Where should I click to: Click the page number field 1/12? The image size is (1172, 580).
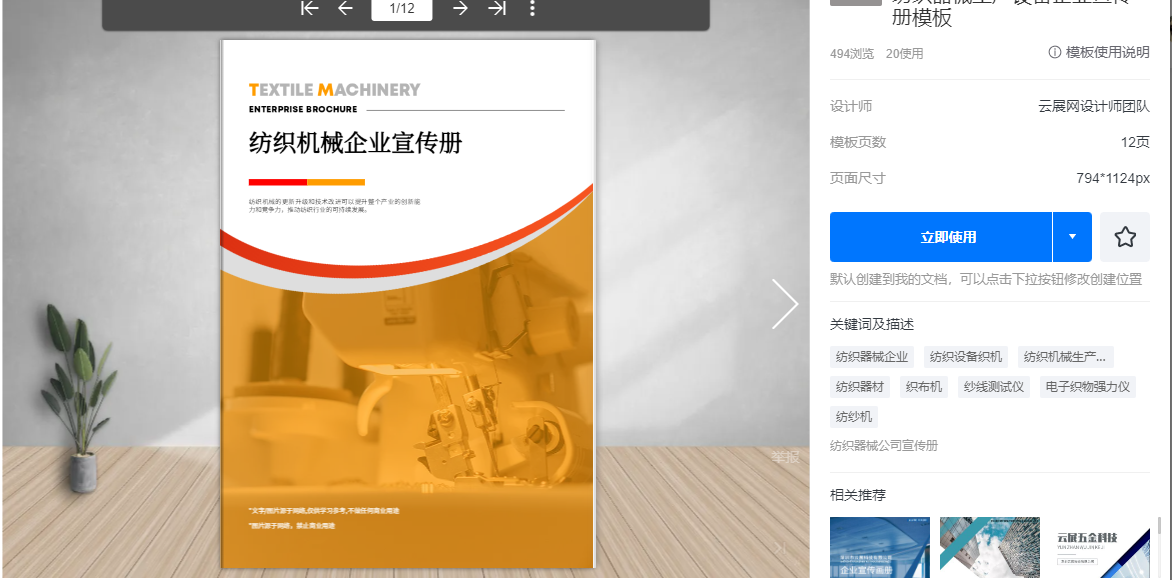pos(402,9)
